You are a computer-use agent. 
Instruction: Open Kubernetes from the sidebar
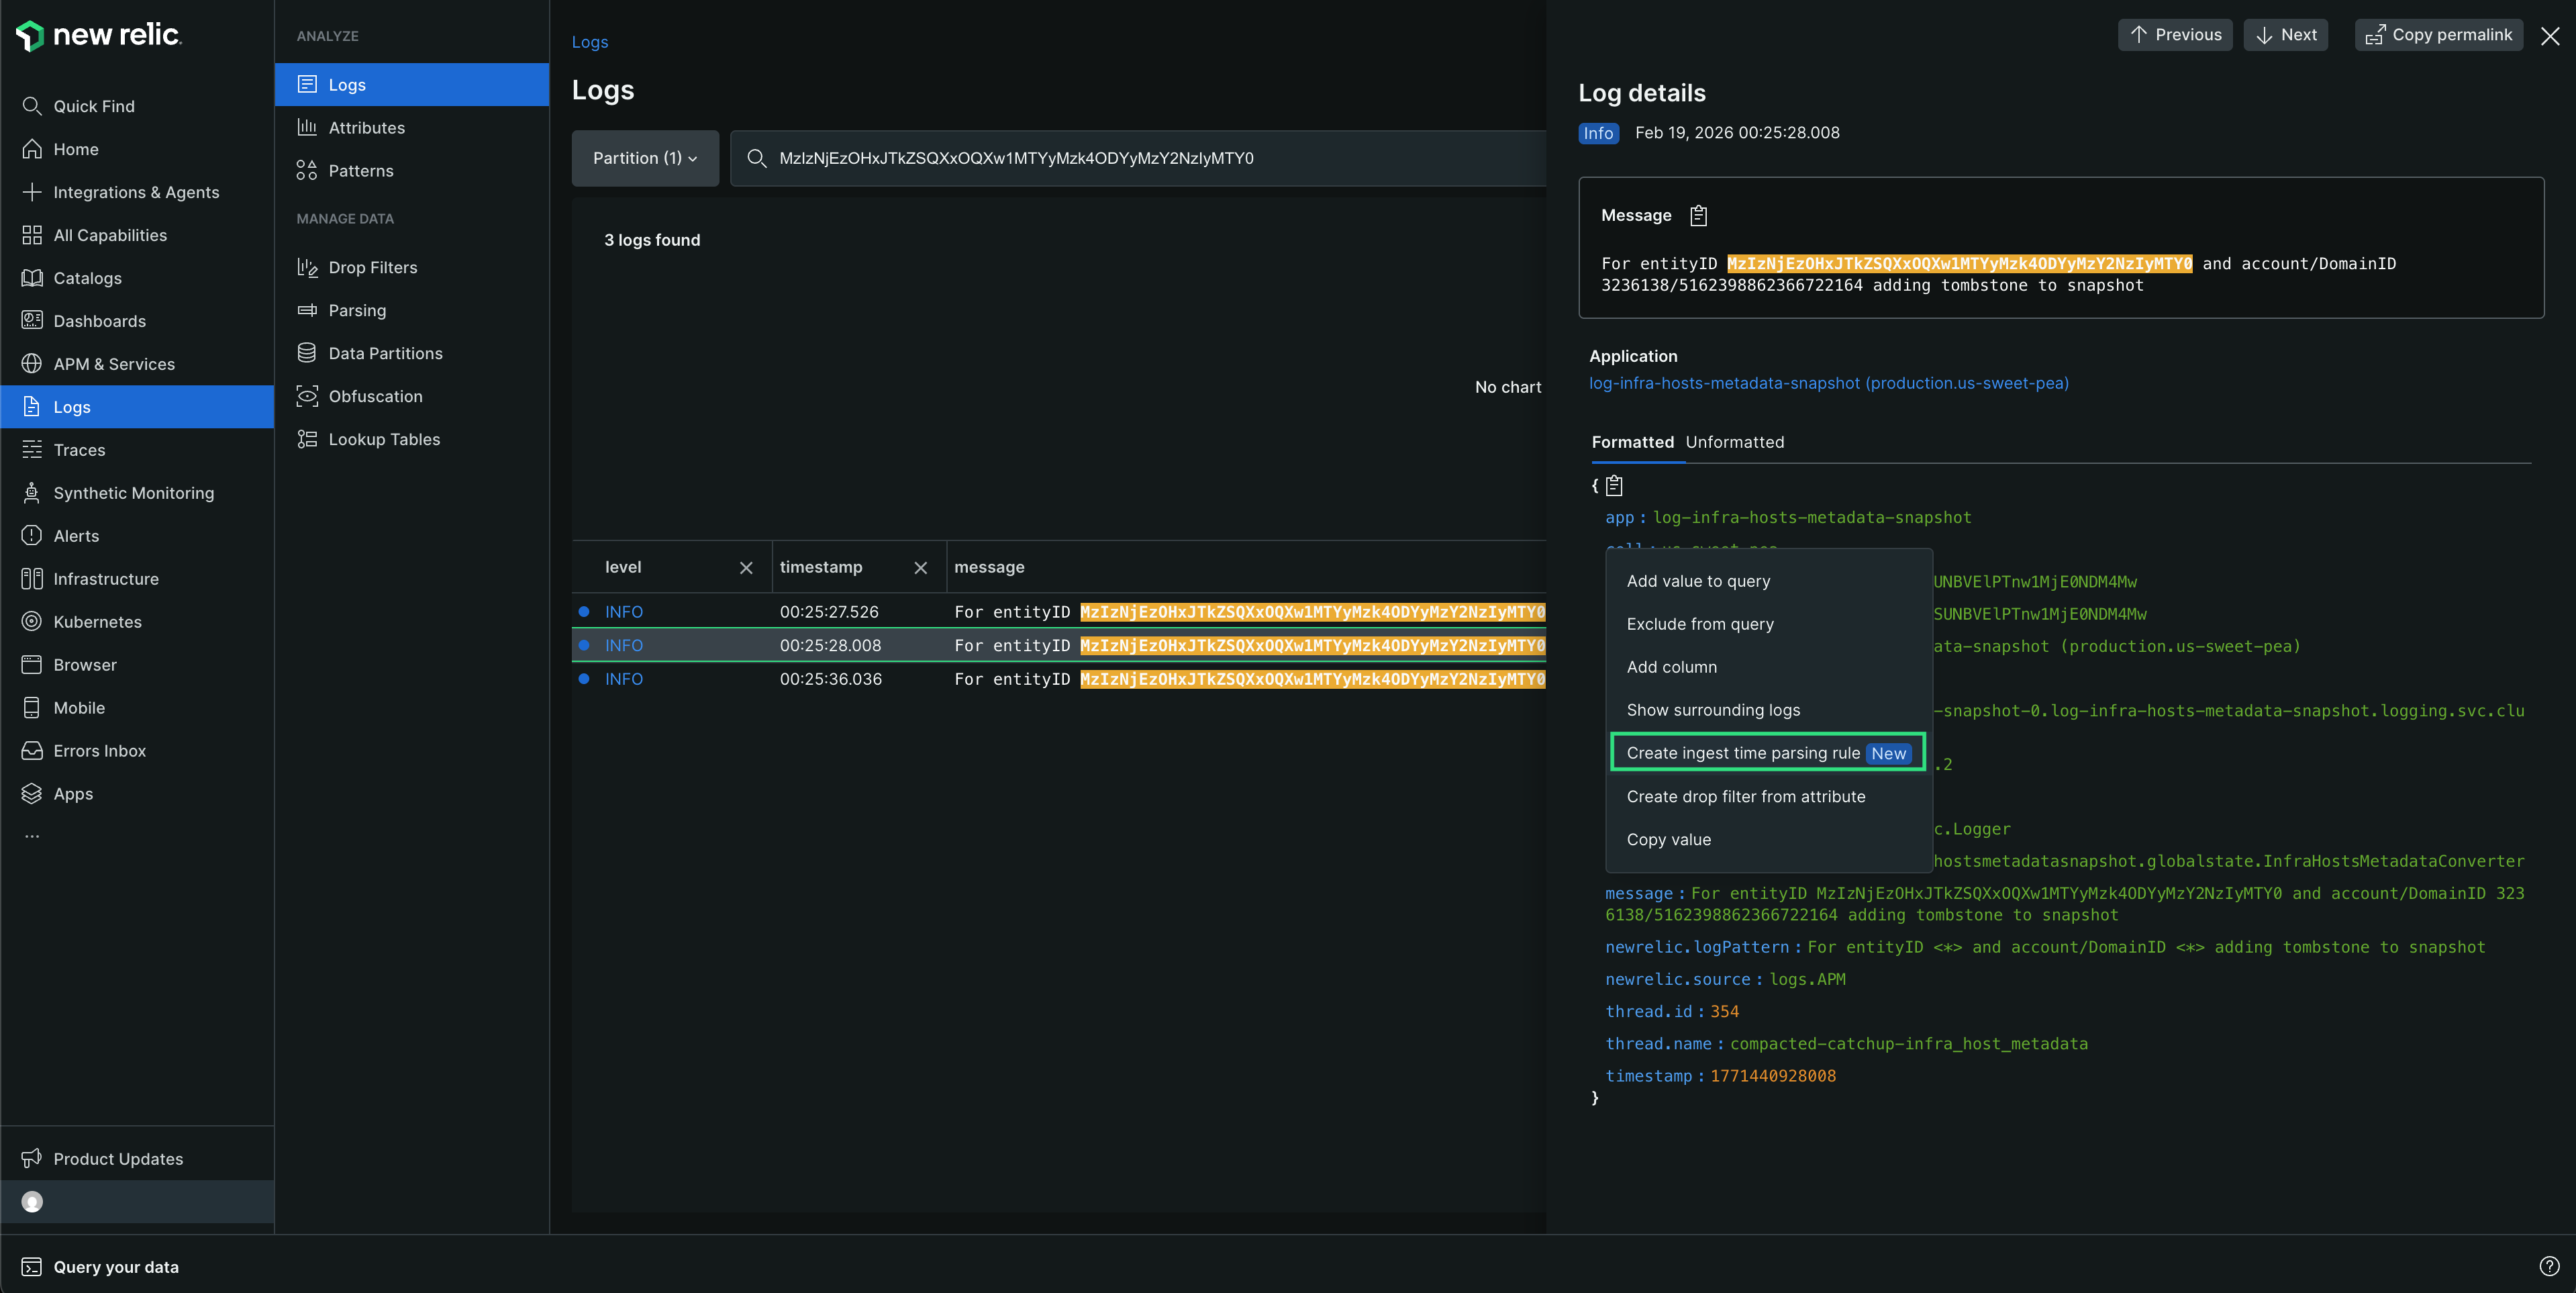point(97,622)
